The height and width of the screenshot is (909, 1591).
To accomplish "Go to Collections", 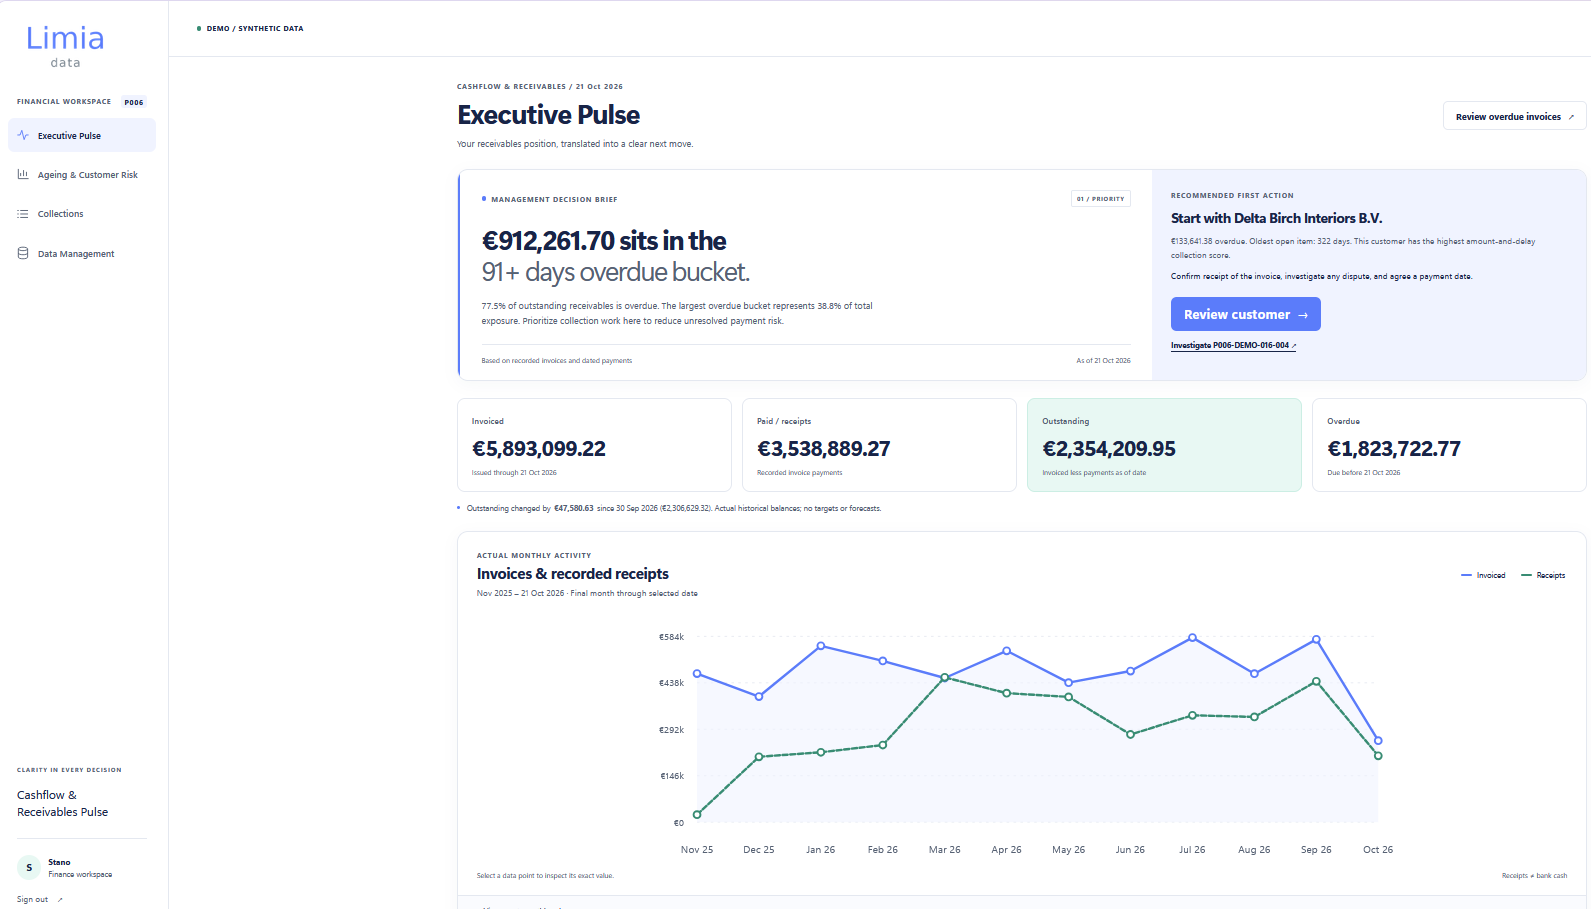I will pos(82,214).
